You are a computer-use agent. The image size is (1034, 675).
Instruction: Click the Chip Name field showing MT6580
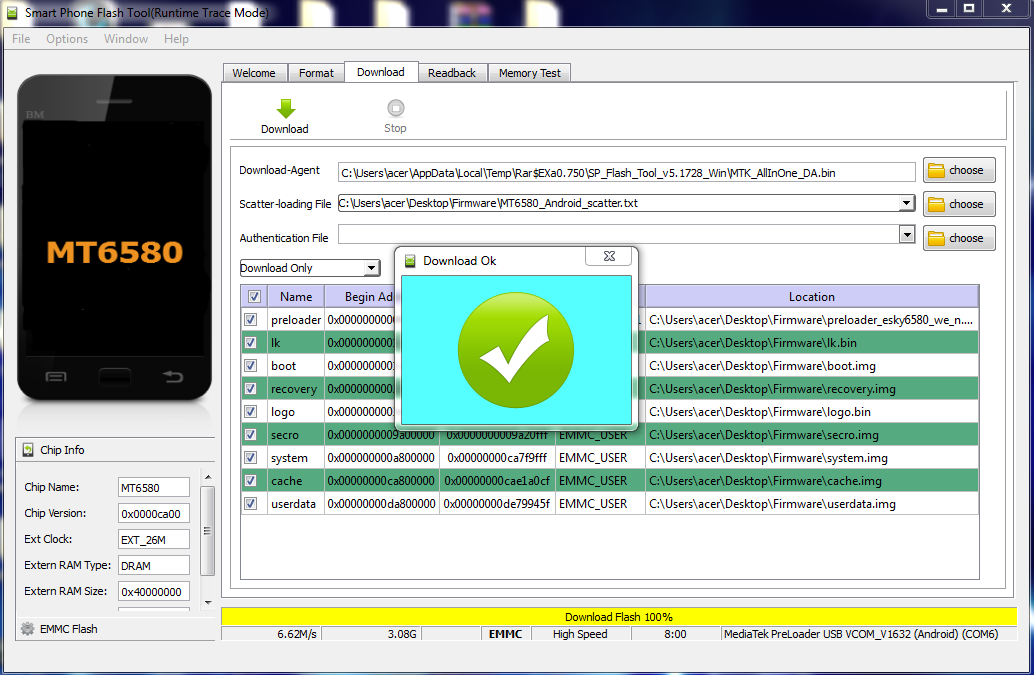coord(154,488)
